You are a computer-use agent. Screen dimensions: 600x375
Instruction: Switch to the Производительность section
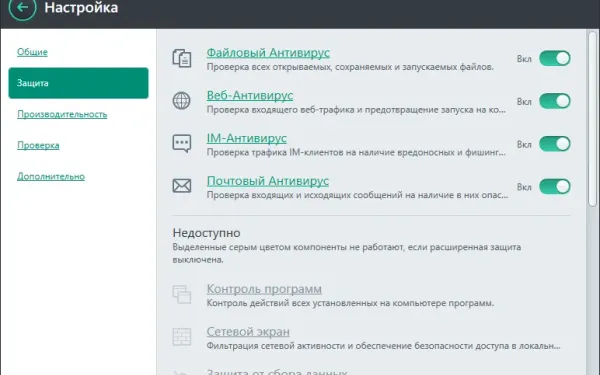[x=62, y=114]
